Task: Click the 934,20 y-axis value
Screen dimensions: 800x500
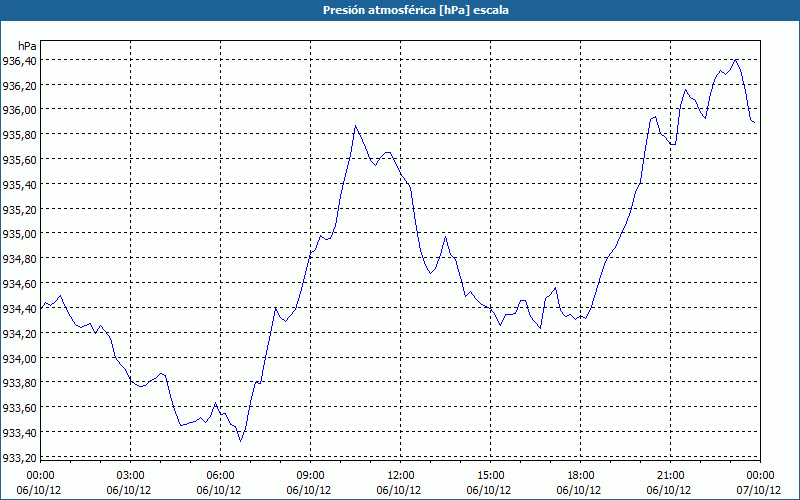Action: 19,334
